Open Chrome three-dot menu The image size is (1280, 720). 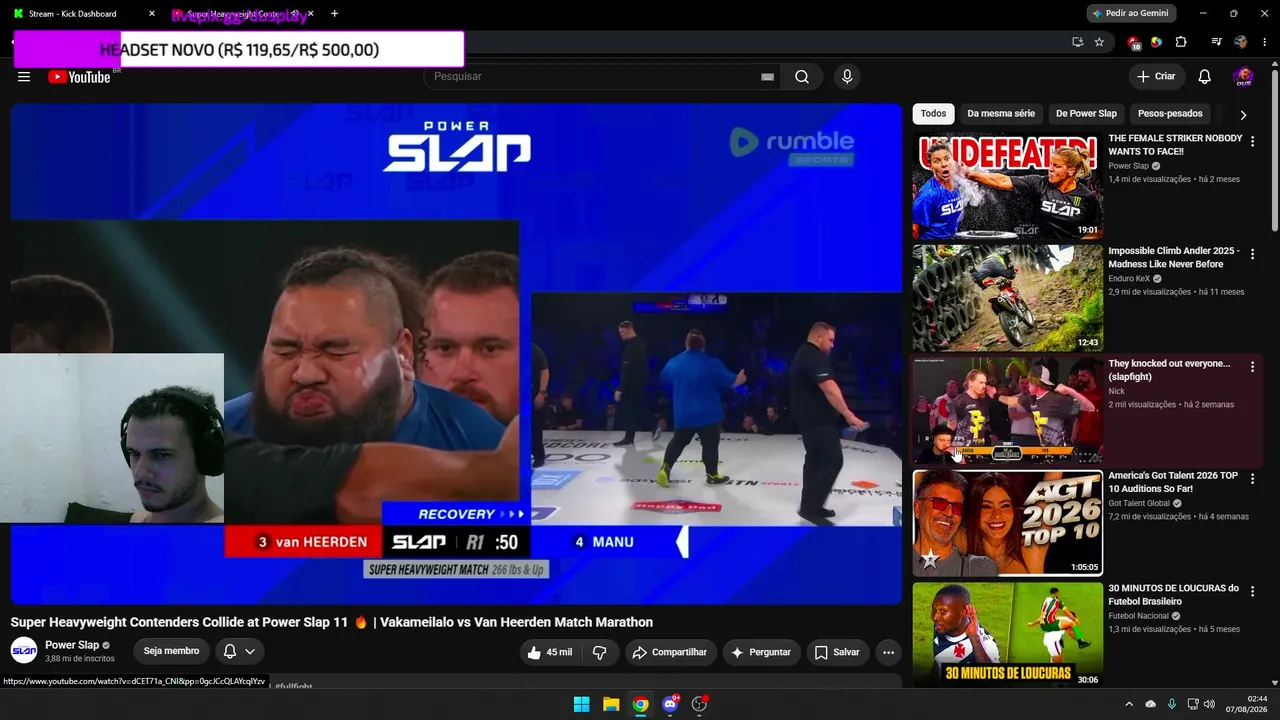(x=1266, y=42)
